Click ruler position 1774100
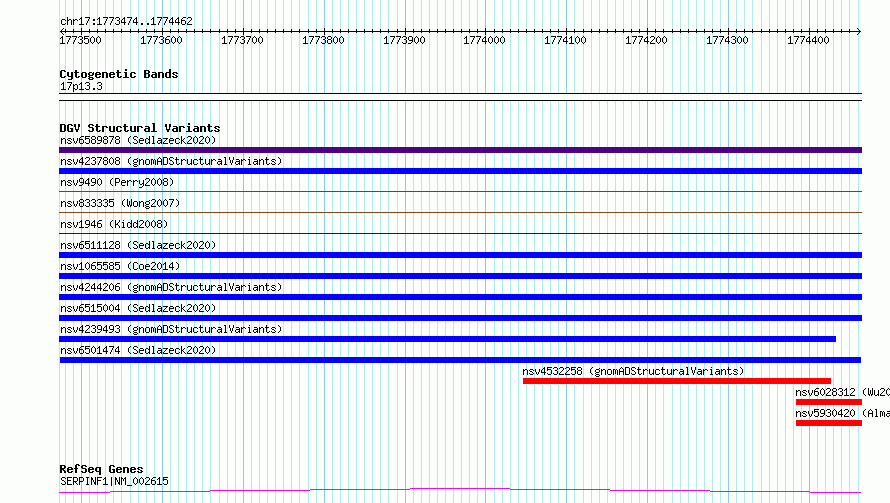This screenshot has height=503, width=890. [565, 40]
